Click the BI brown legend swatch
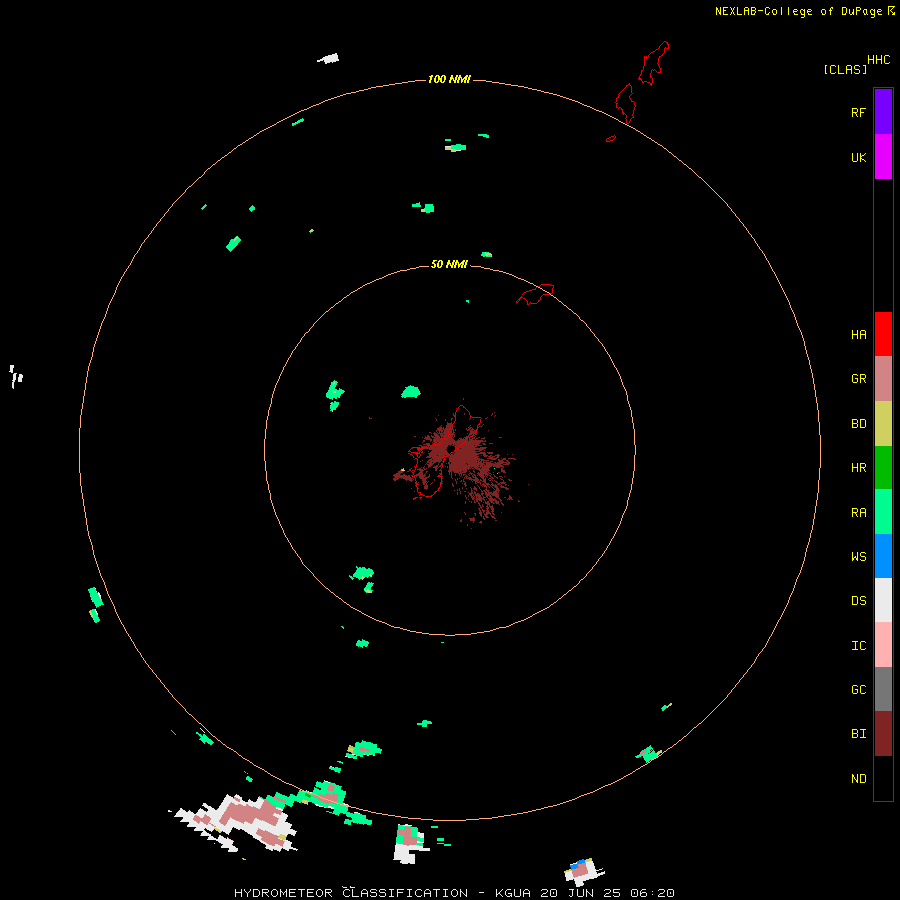The height and width of the screenshot is (900, 900). click(883, 734)
